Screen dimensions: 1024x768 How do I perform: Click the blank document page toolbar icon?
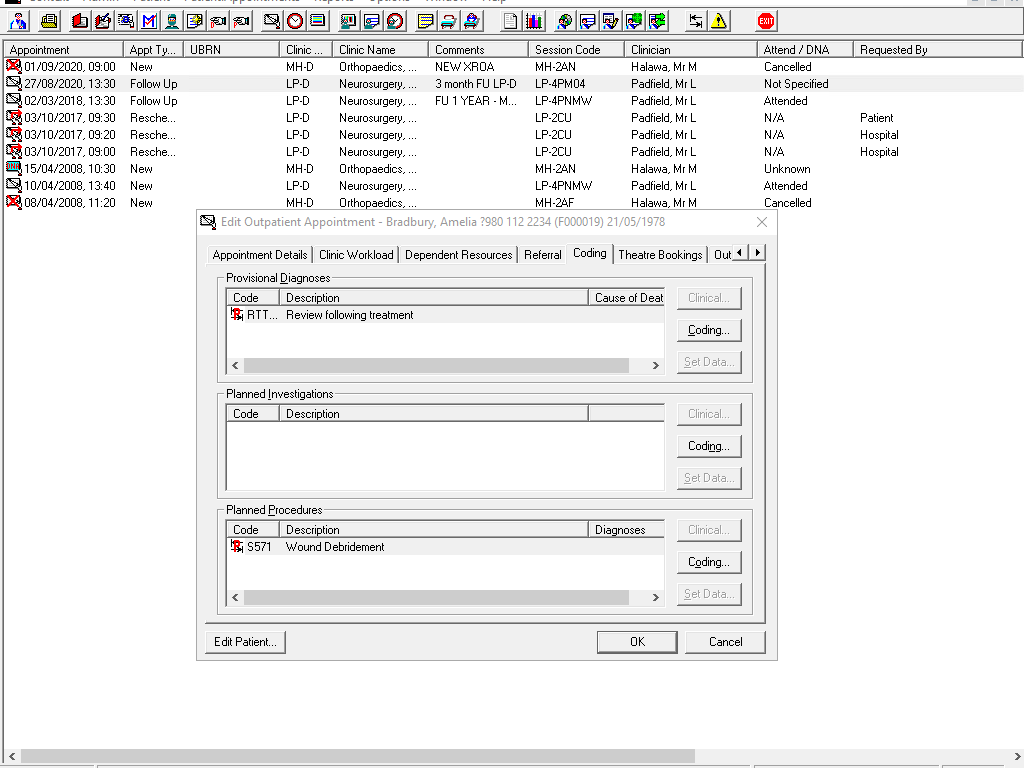510,22
